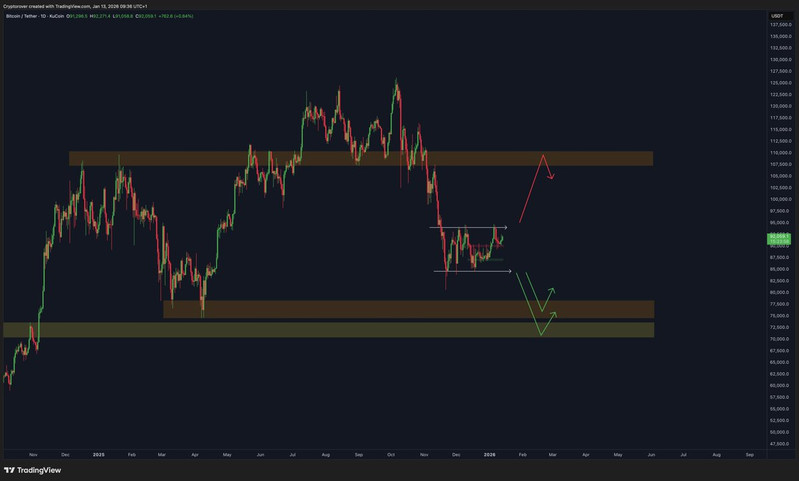
Task: Click the 2025 label on the time axis
Action: point(98,455)
